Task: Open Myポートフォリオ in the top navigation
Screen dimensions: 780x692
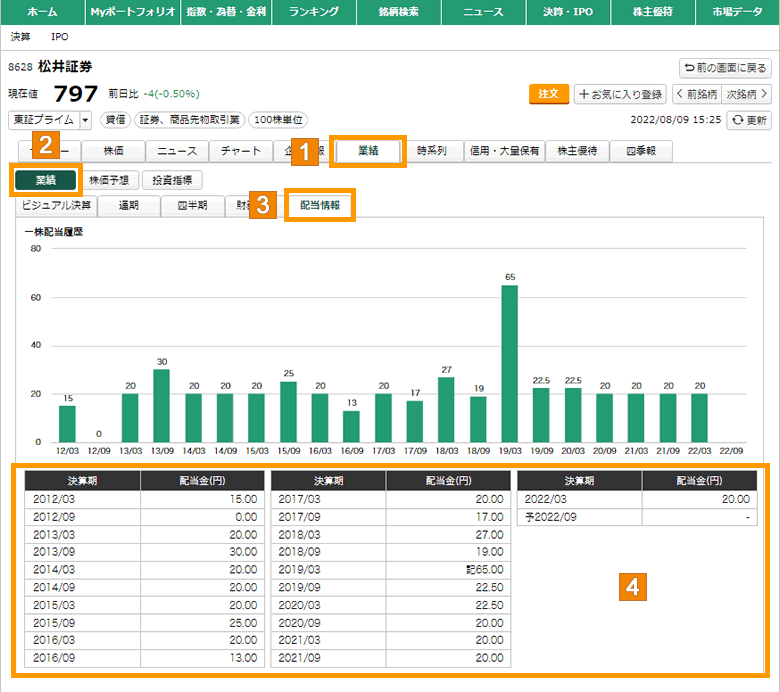Action: click(x=132, y=12)
